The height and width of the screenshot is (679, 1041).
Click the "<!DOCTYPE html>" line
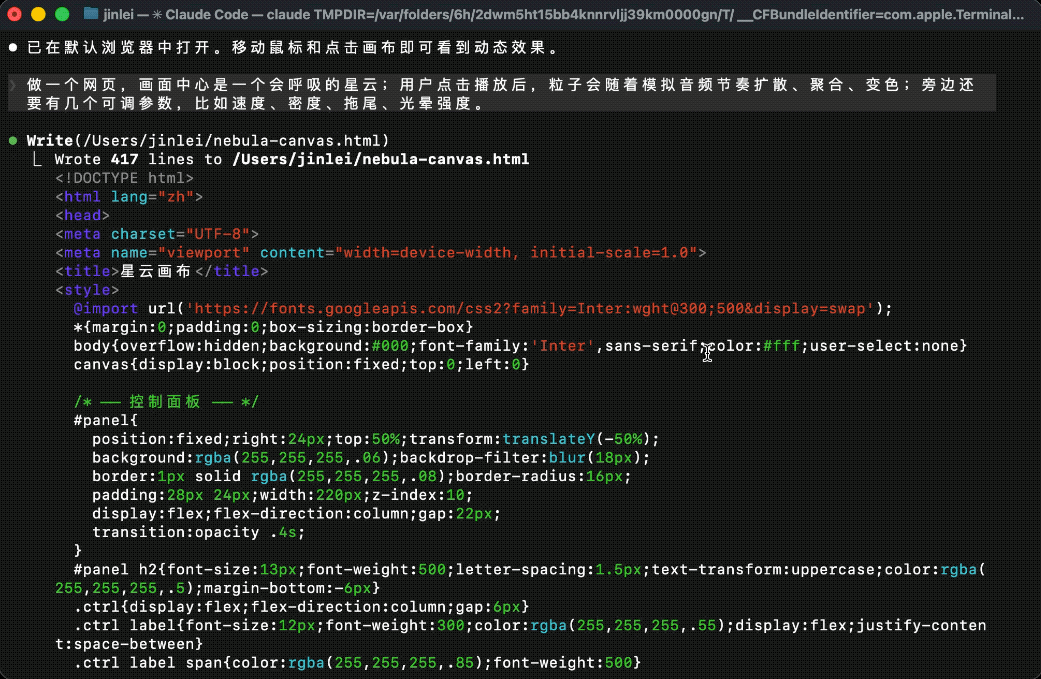pyautogui.click(x=125, y=178)
